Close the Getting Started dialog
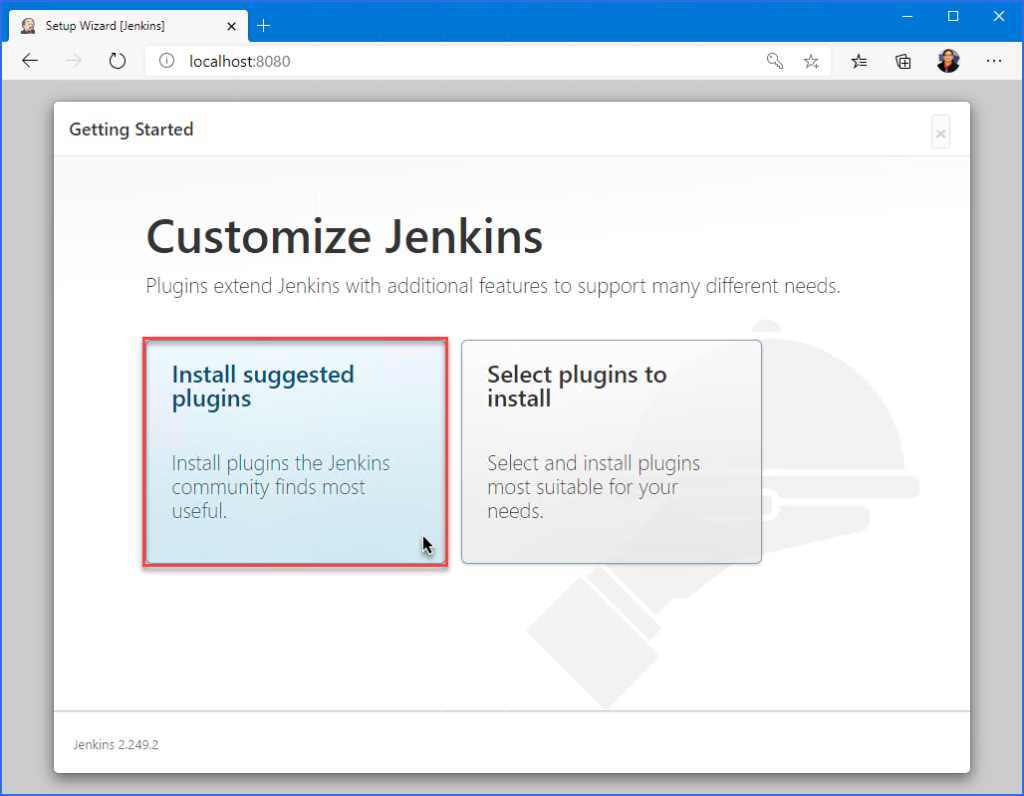Image resolution: width=1024 pixels, height=796 pixels. click(940, 133)
